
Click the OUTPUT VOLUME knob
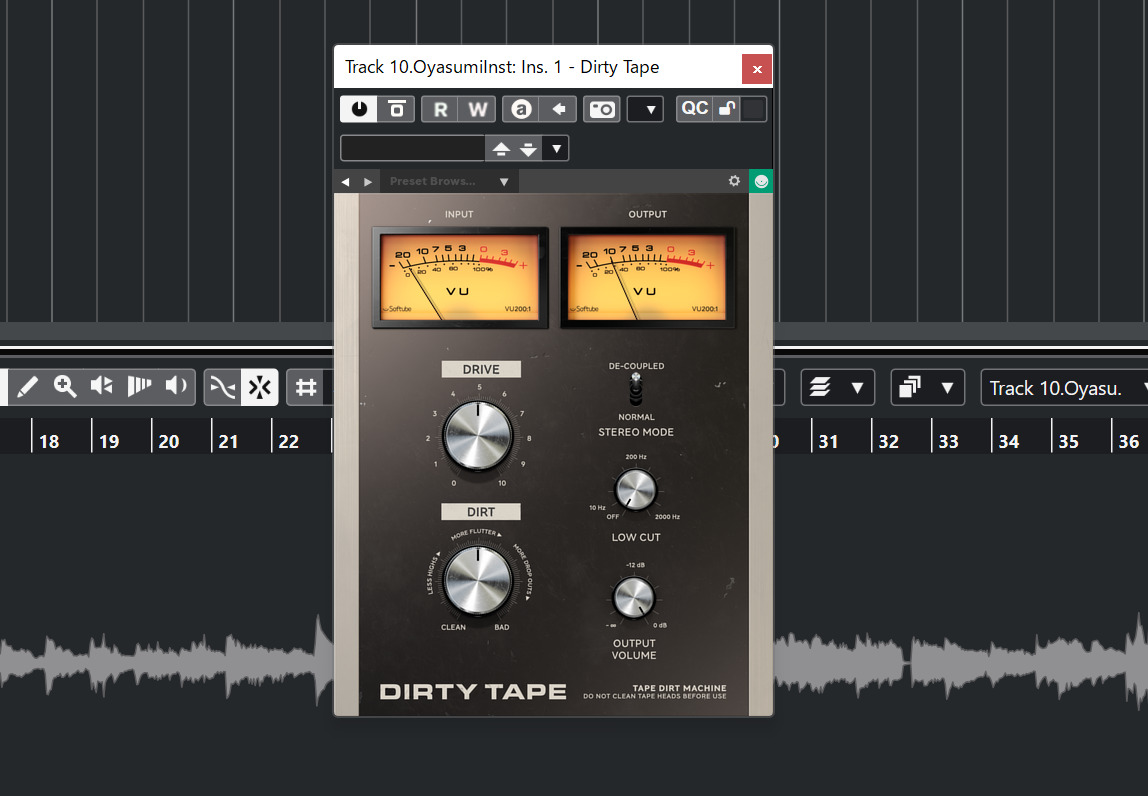point(634,597)
